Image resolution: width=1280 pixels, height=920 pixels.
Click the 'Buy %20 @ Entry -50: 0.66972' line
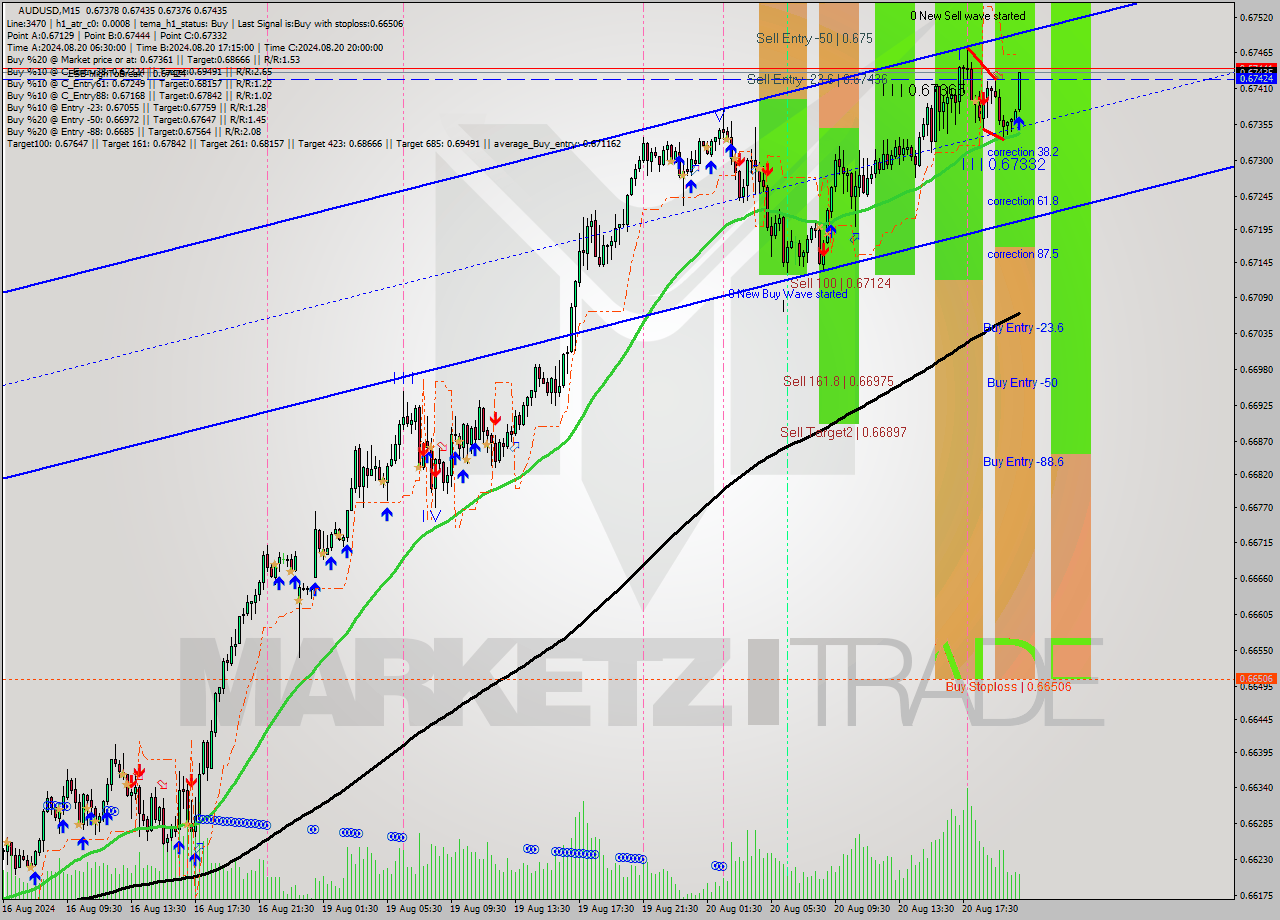tap(136, 119)
